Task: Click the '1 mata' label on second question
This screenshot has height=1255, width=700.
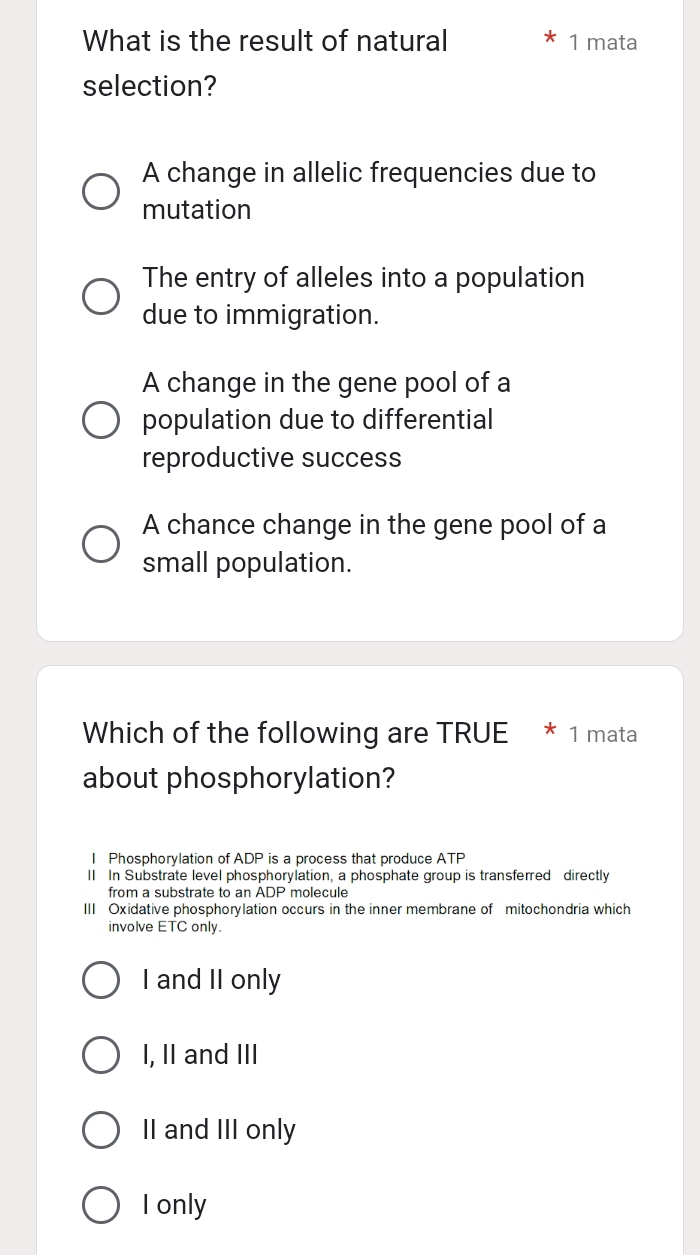Action: pos(603,734)
